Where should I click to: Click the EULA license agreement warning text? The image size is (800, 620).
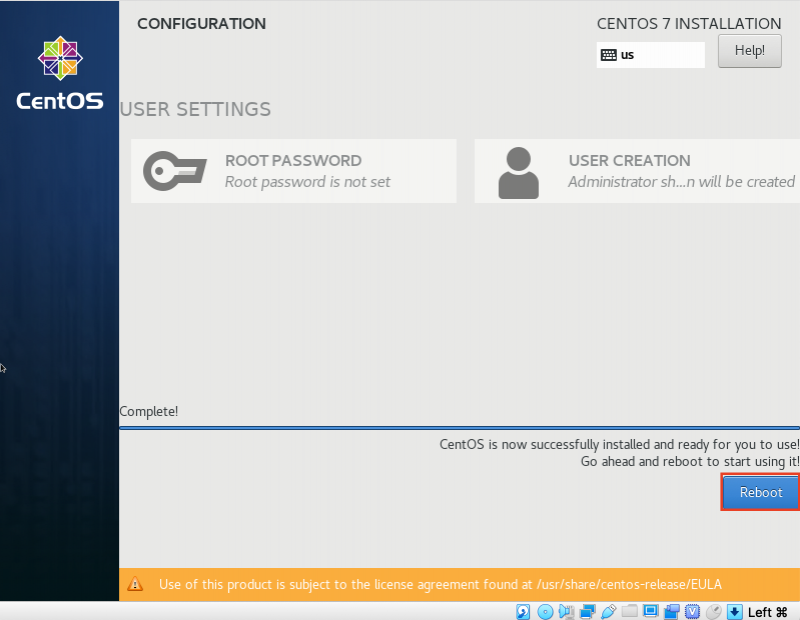[x=440, y=584]
